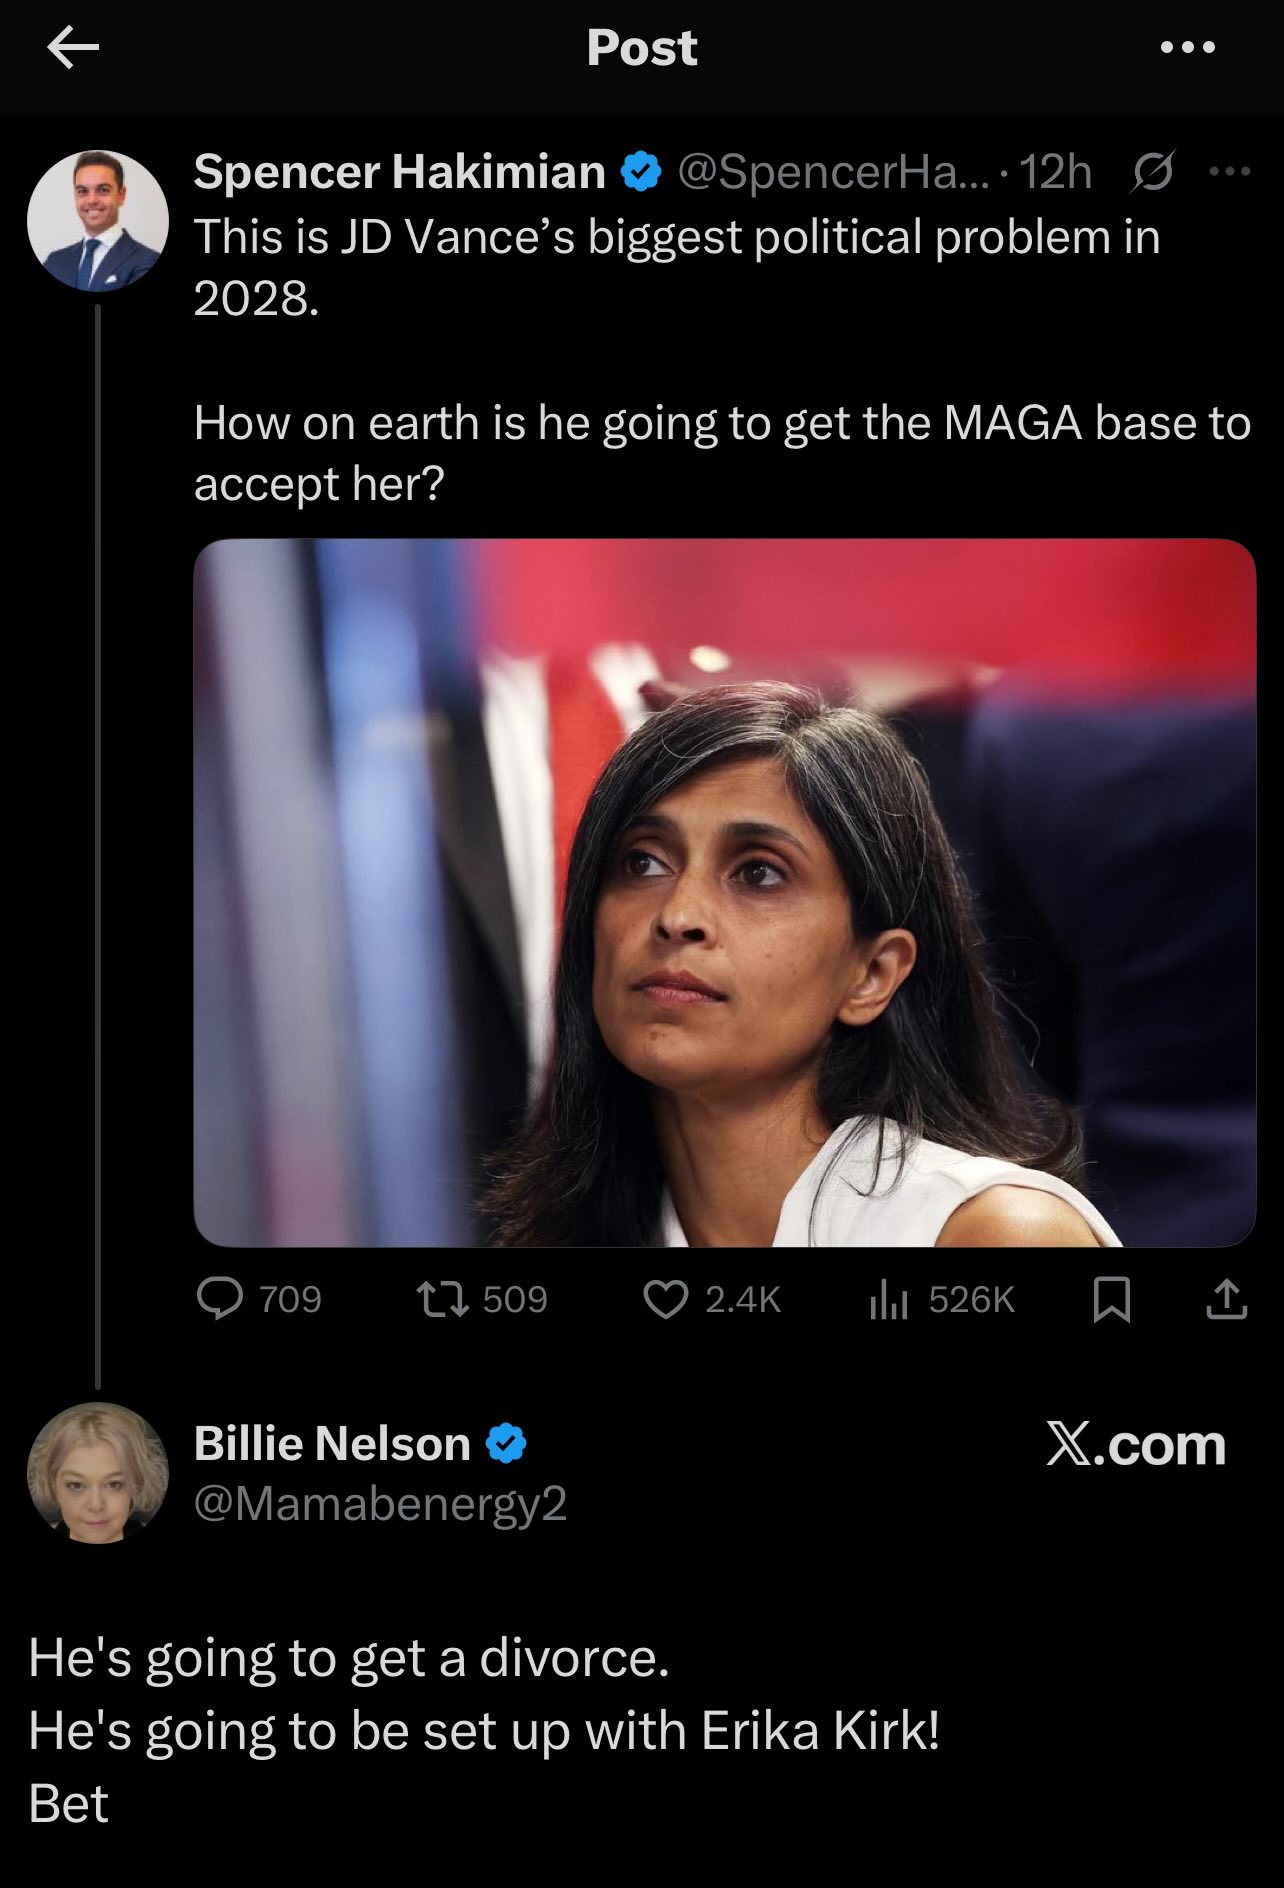Open the three-dot menu in header
The height and width of the screenshot is (1888, 1284).
pos(1188,47)
